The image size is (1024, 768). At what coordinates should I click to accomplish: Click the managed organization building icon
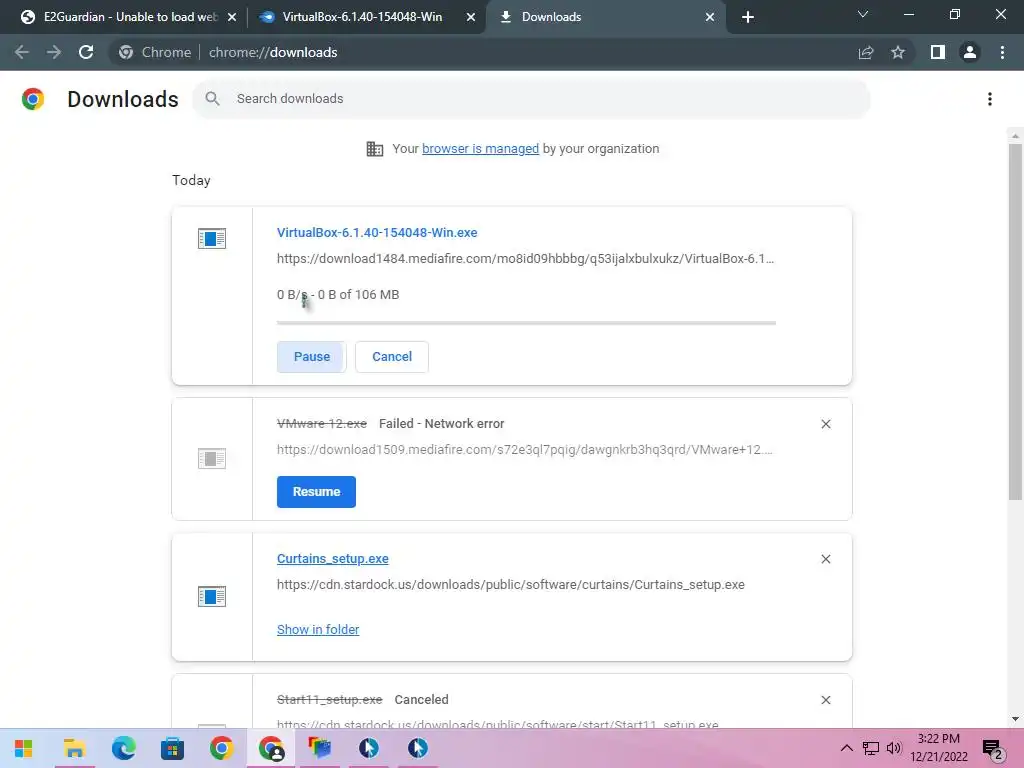(375, 149)
